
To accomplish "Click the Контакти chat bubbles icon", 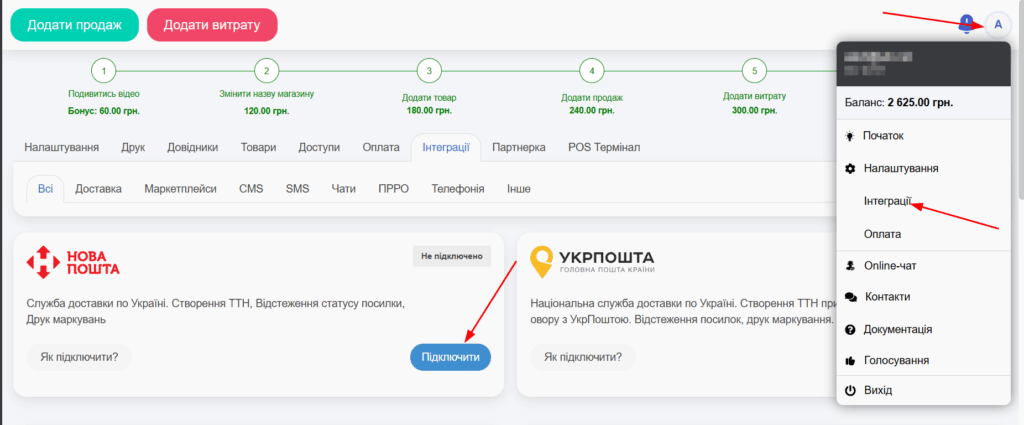I will tap(850, 297).
